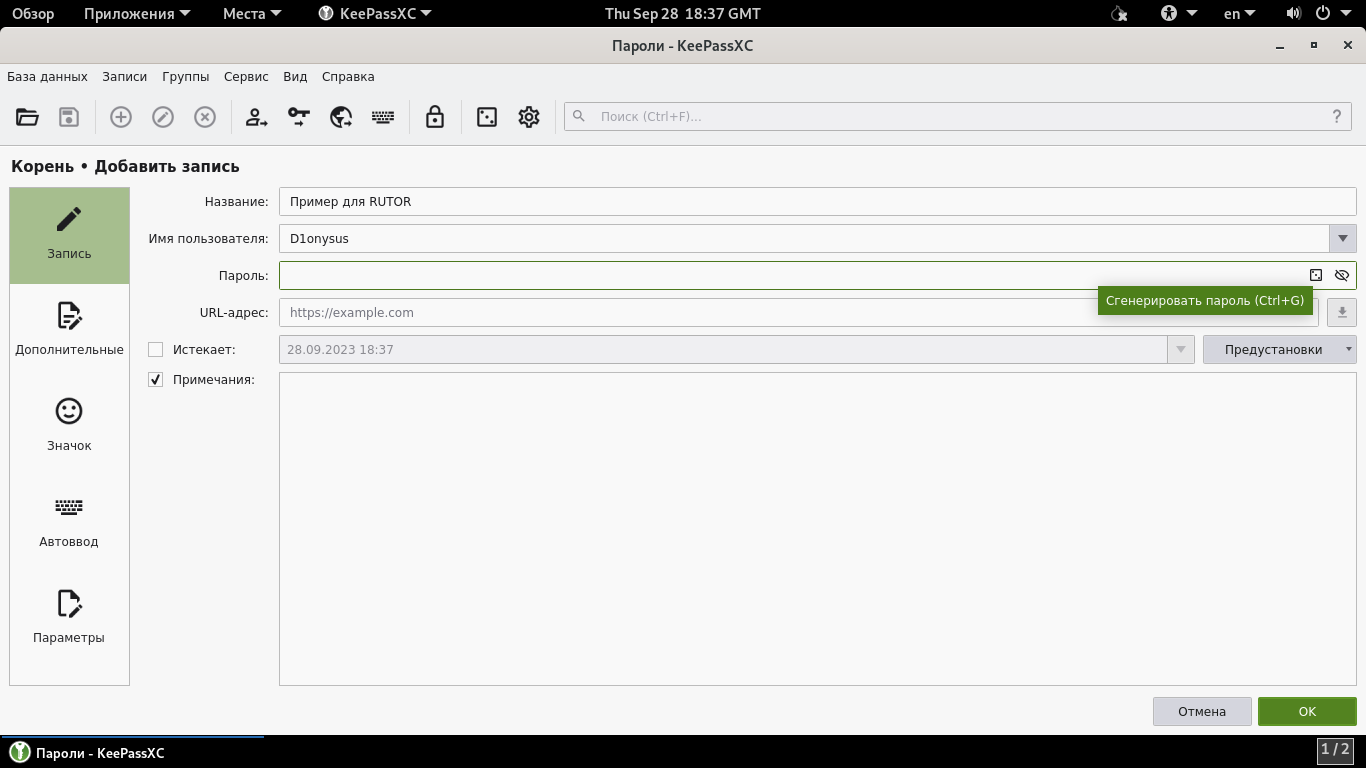
Task: Open settings via the gear icon
Action: tap(529, 117)
